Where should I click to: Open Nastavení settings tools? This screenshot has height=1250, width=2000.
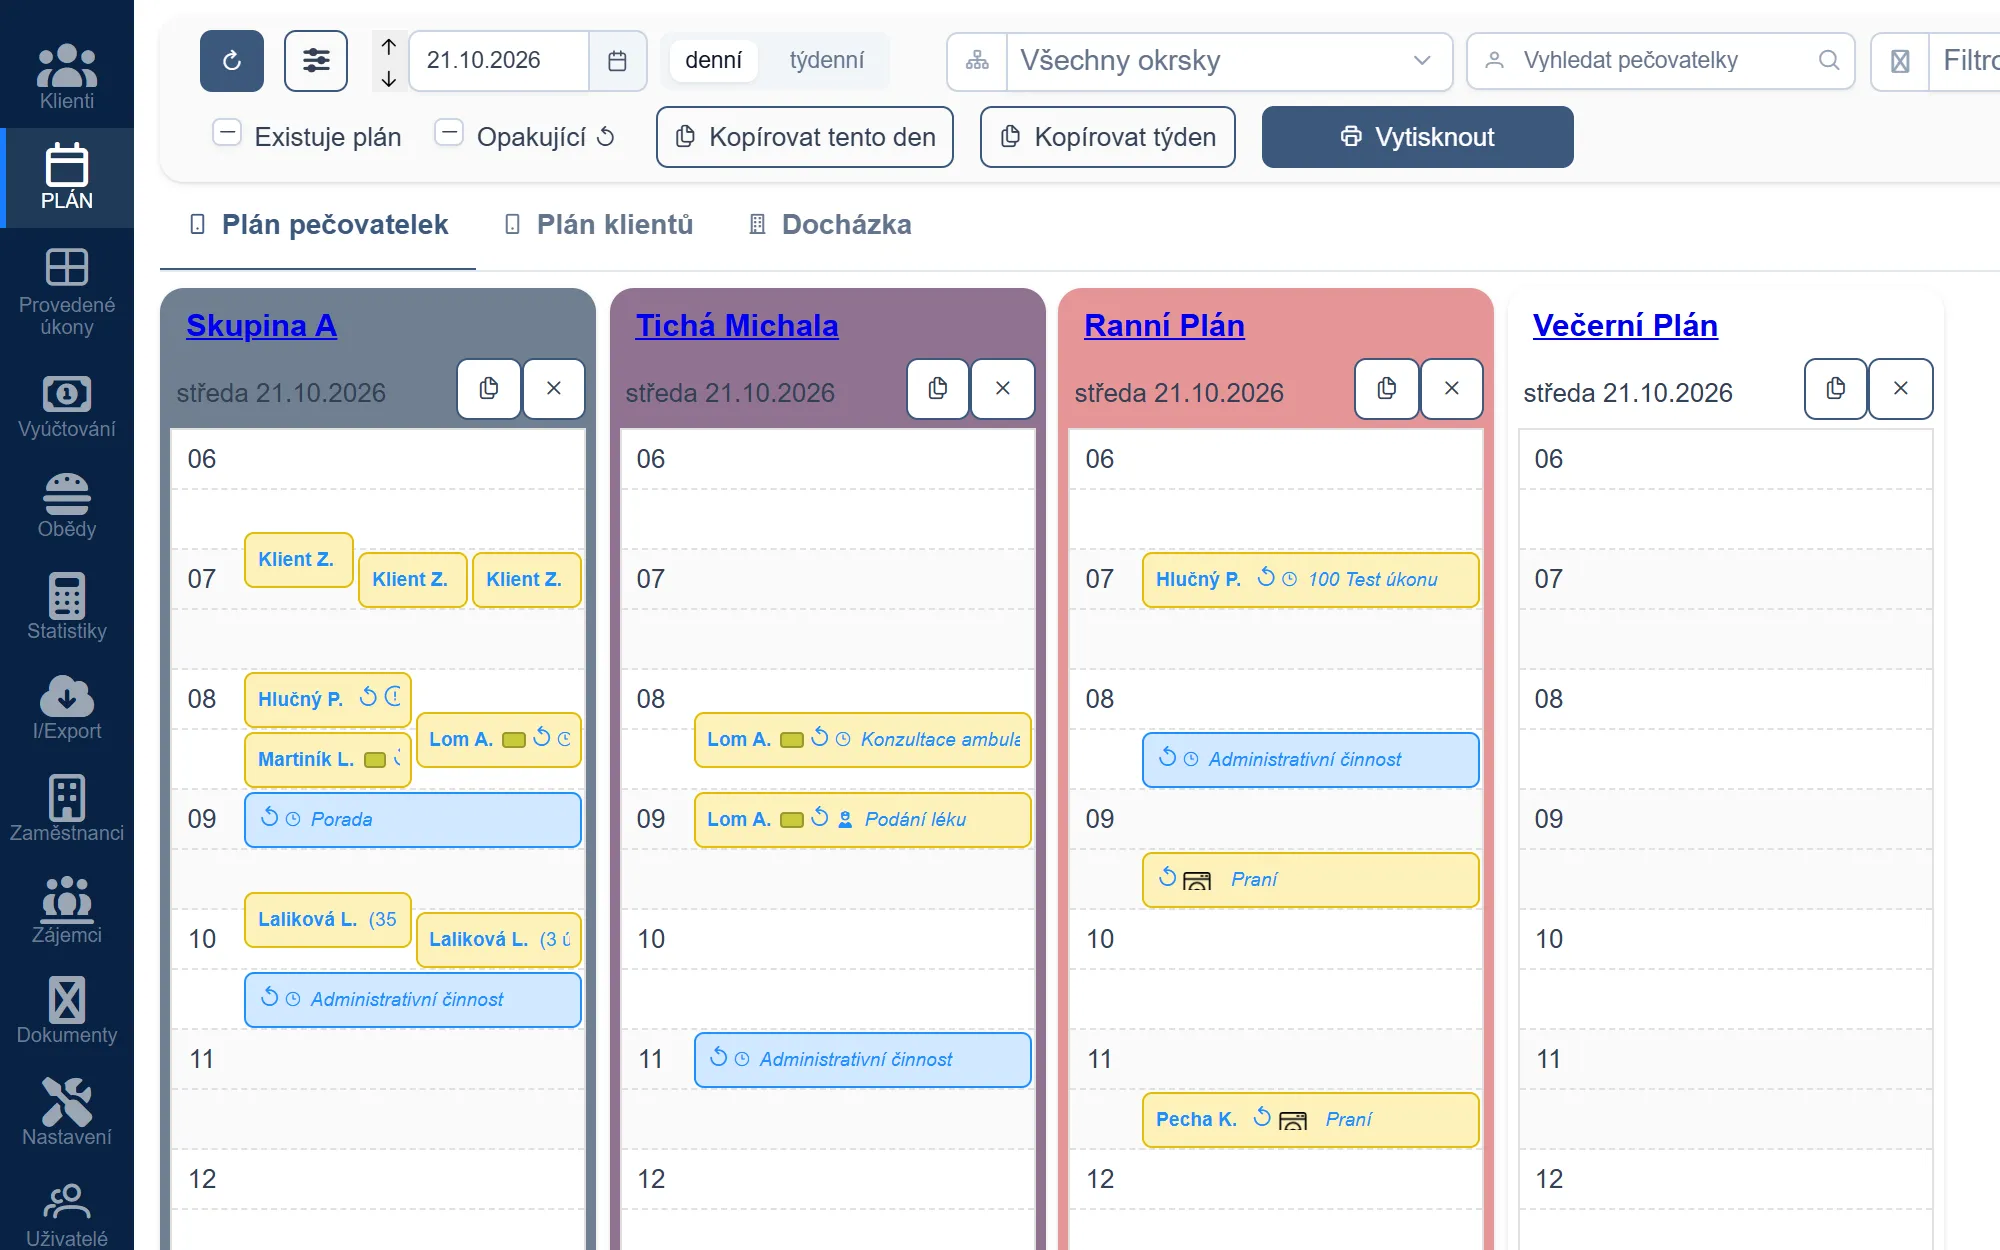66,1112
